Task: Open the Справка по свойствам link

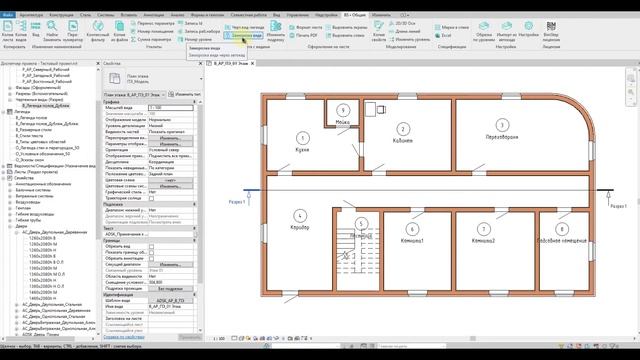Action: point(124,337)
